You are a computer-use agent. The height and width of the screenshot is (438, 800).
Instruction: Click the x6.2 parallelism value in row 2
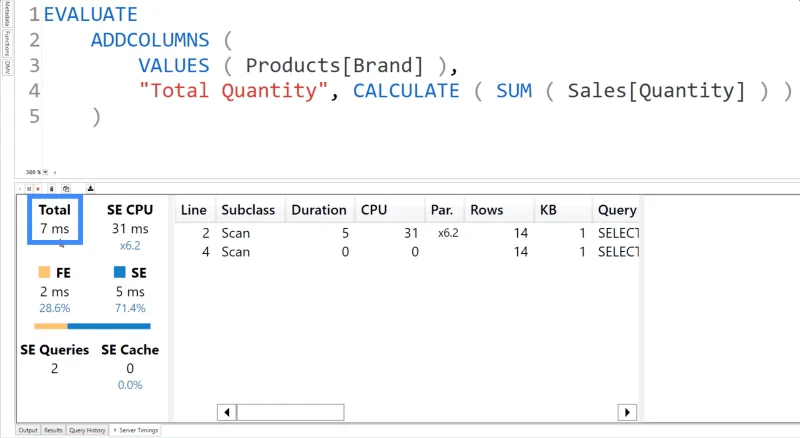pos(448,233)
